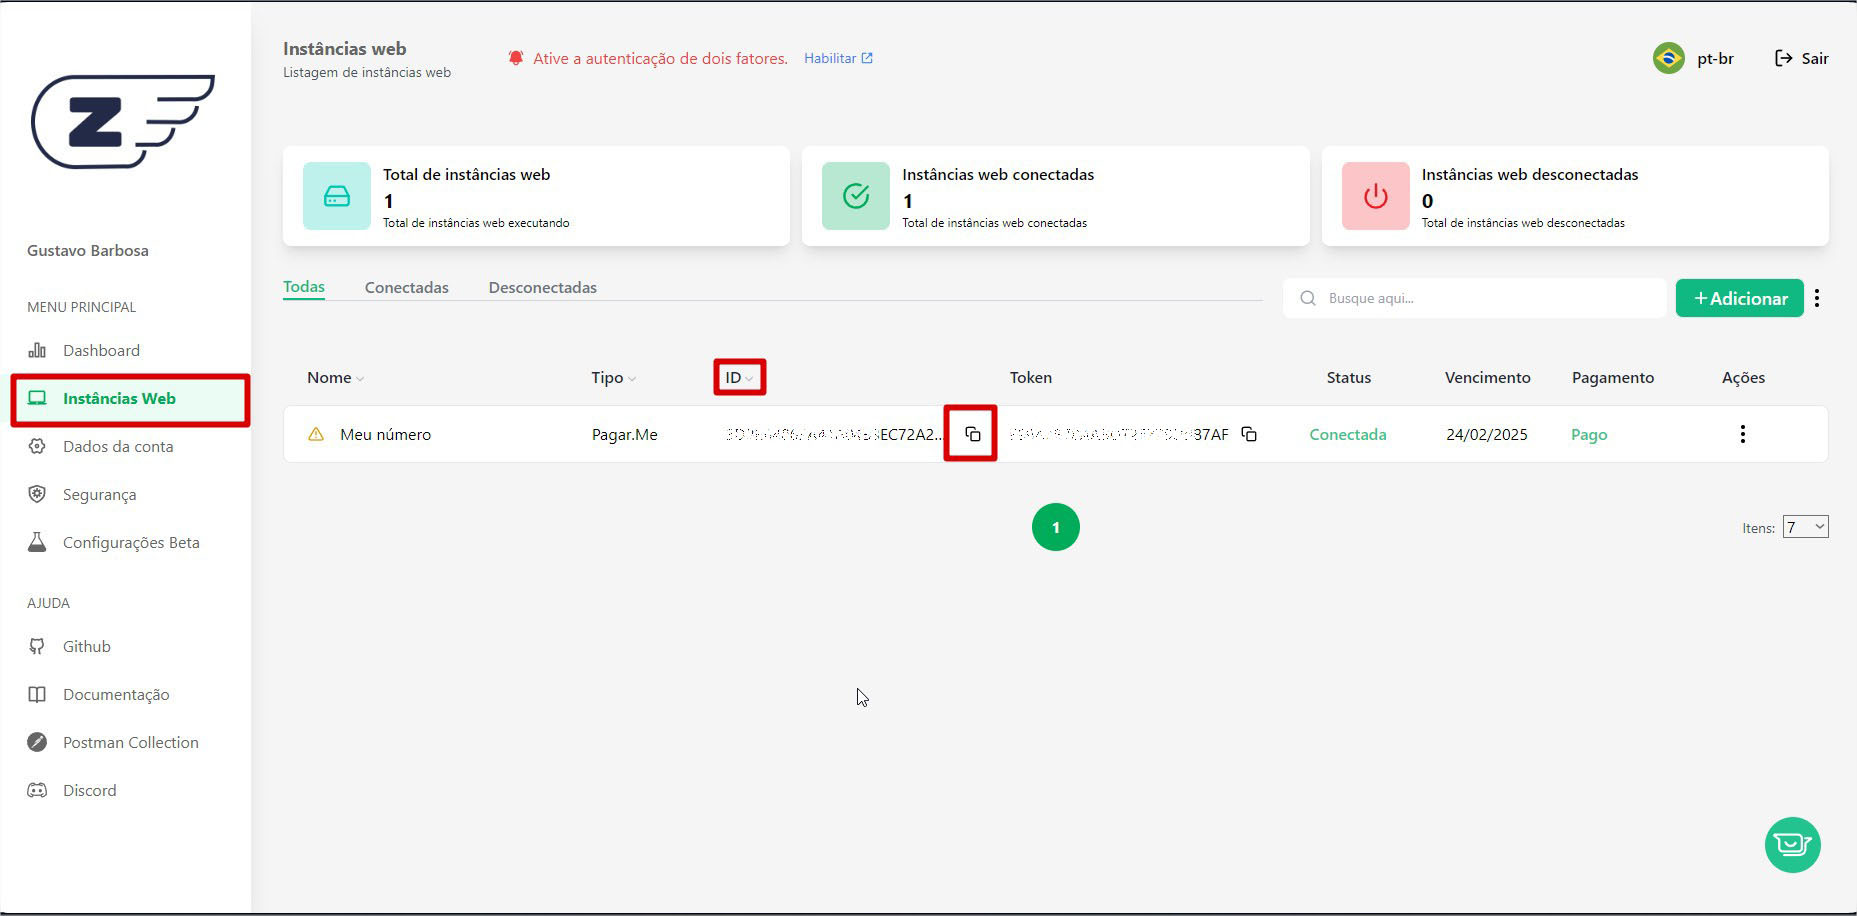
Task: Open Configurações Beta flask icon
Action: click(x=37, y=542)
